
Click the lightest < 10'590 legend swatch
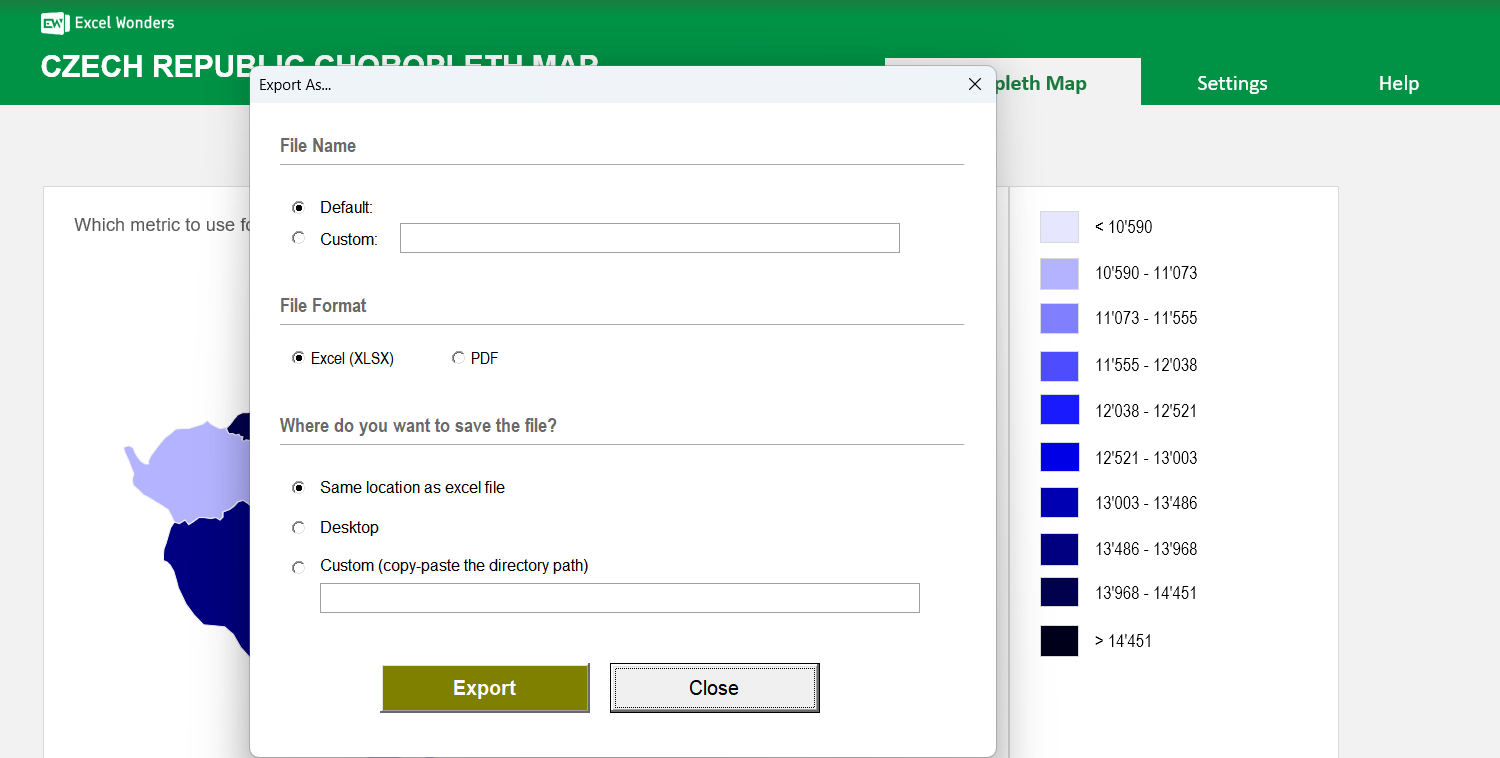[1059, 227]
